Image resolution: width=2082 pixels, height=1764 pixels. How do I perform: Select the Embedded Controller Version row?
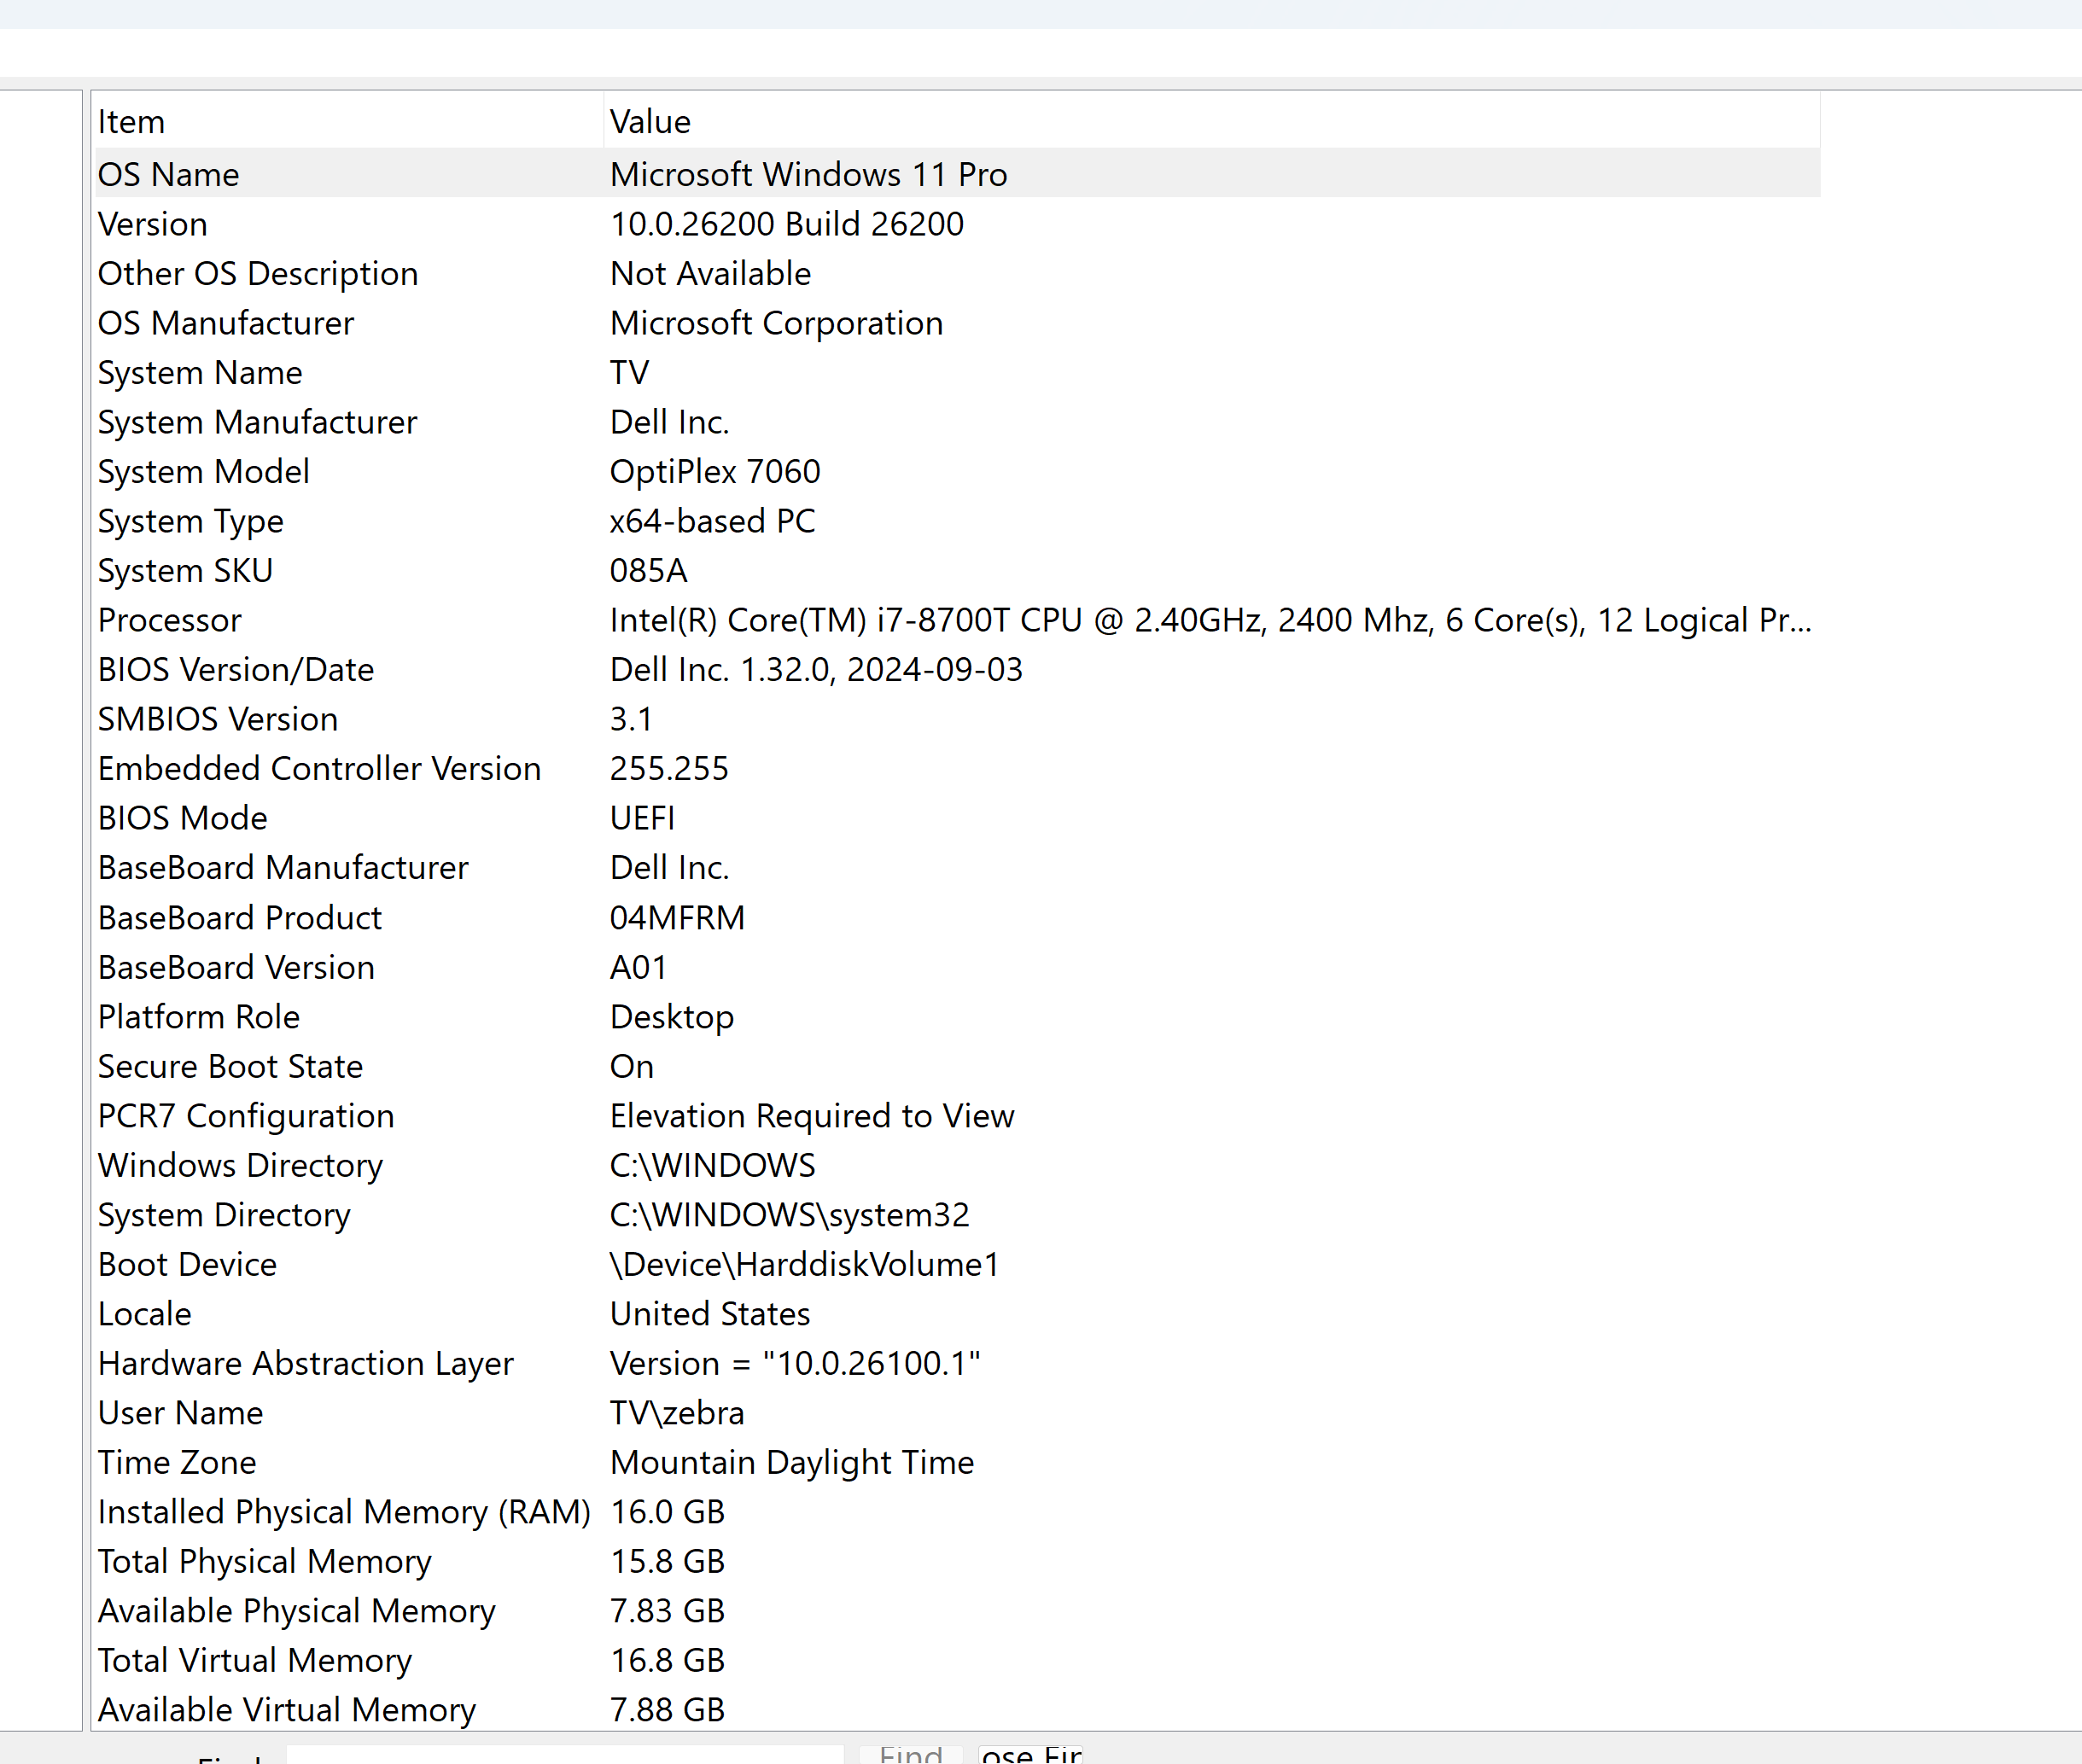[957, 768]
